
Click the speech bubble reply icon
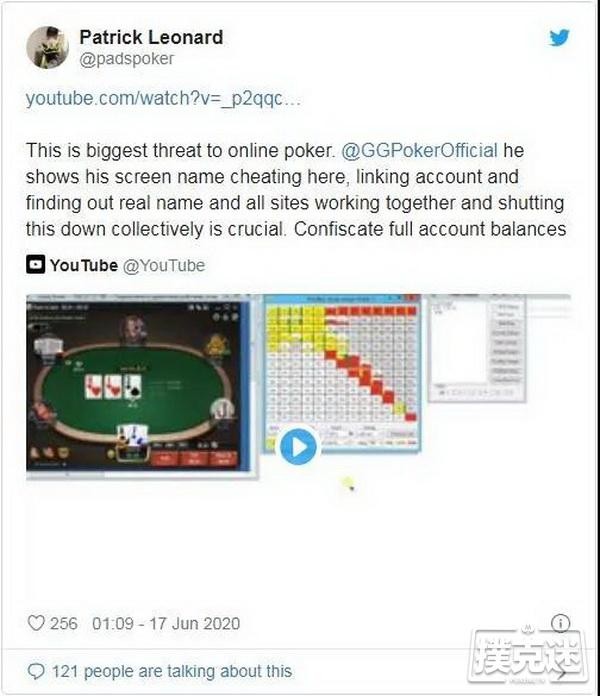pos(36,671)
